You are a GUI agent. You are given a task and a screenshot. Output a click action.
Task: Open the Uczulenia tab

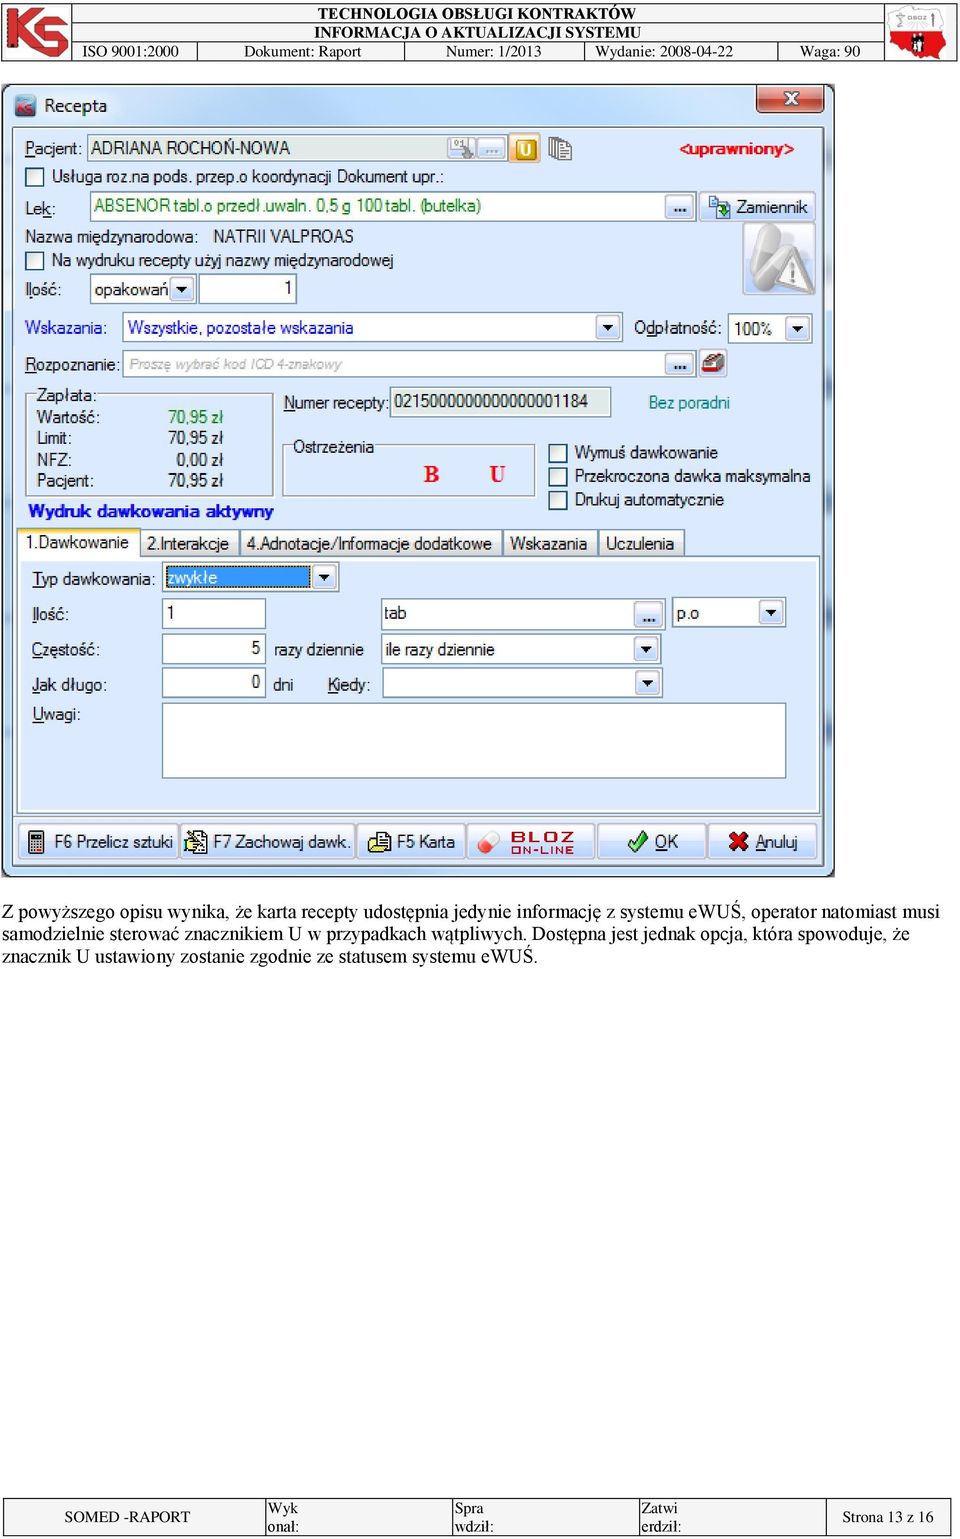pos(639,544)
